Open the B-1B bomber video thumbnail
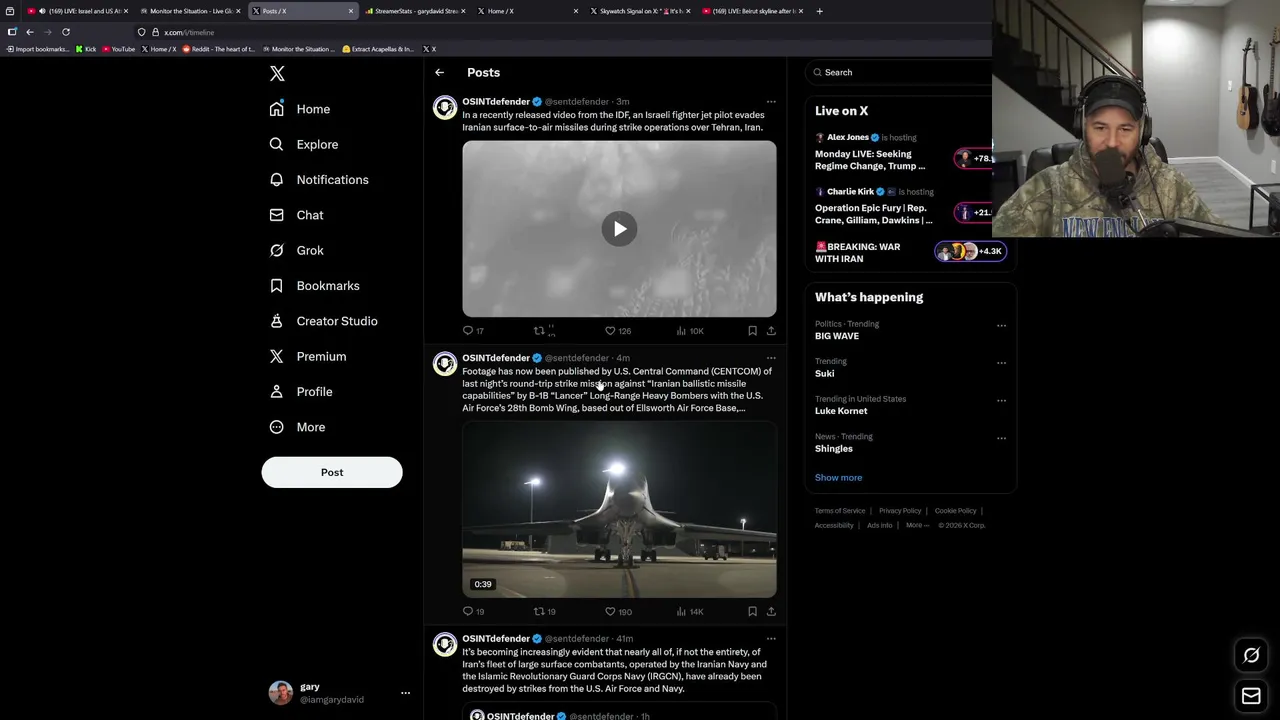The width and height of the screenshot is (1280, 720). coord(619,509)
